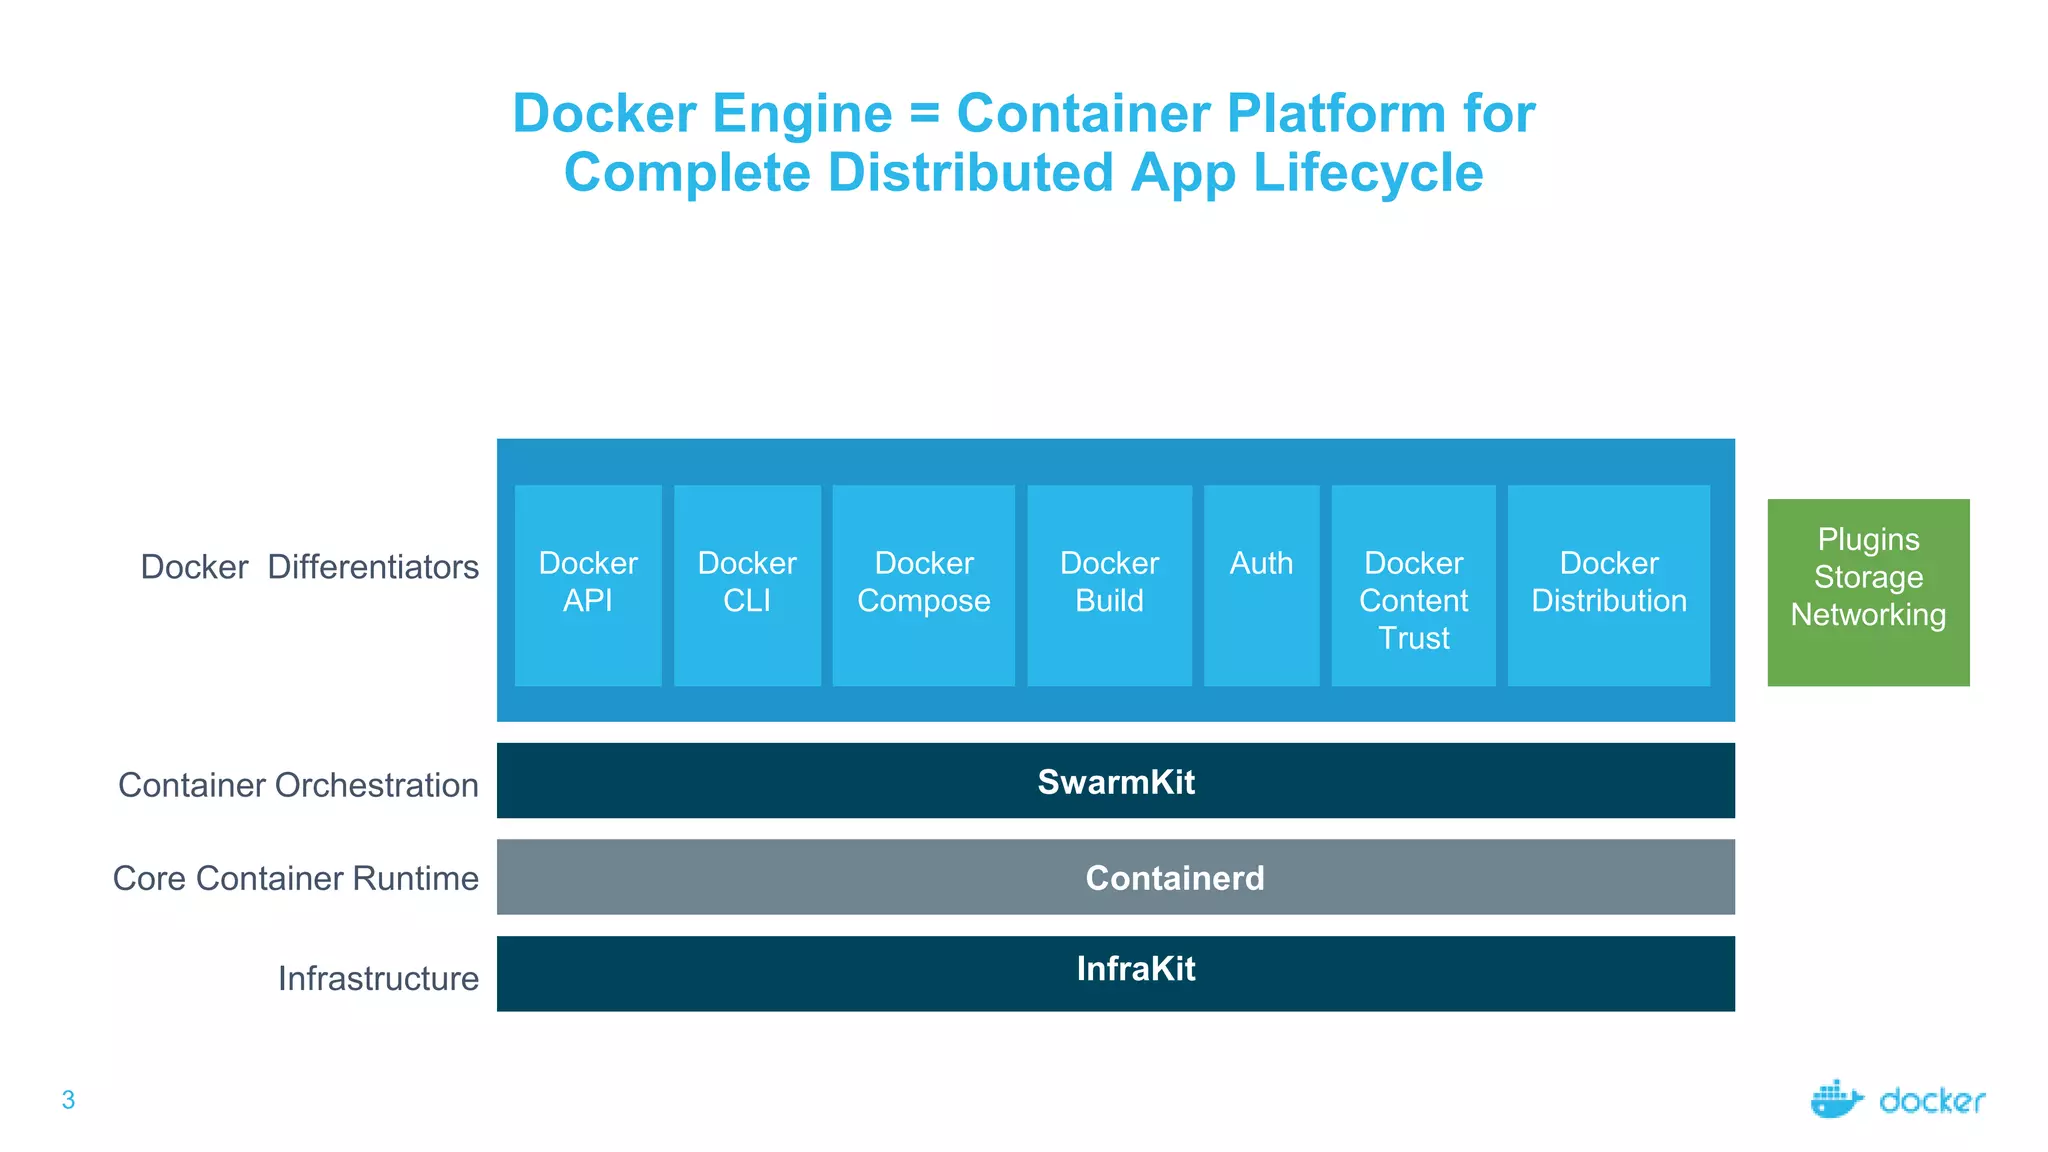Select the Auth box
Screen dimensions: 2048x1152
1261,585
